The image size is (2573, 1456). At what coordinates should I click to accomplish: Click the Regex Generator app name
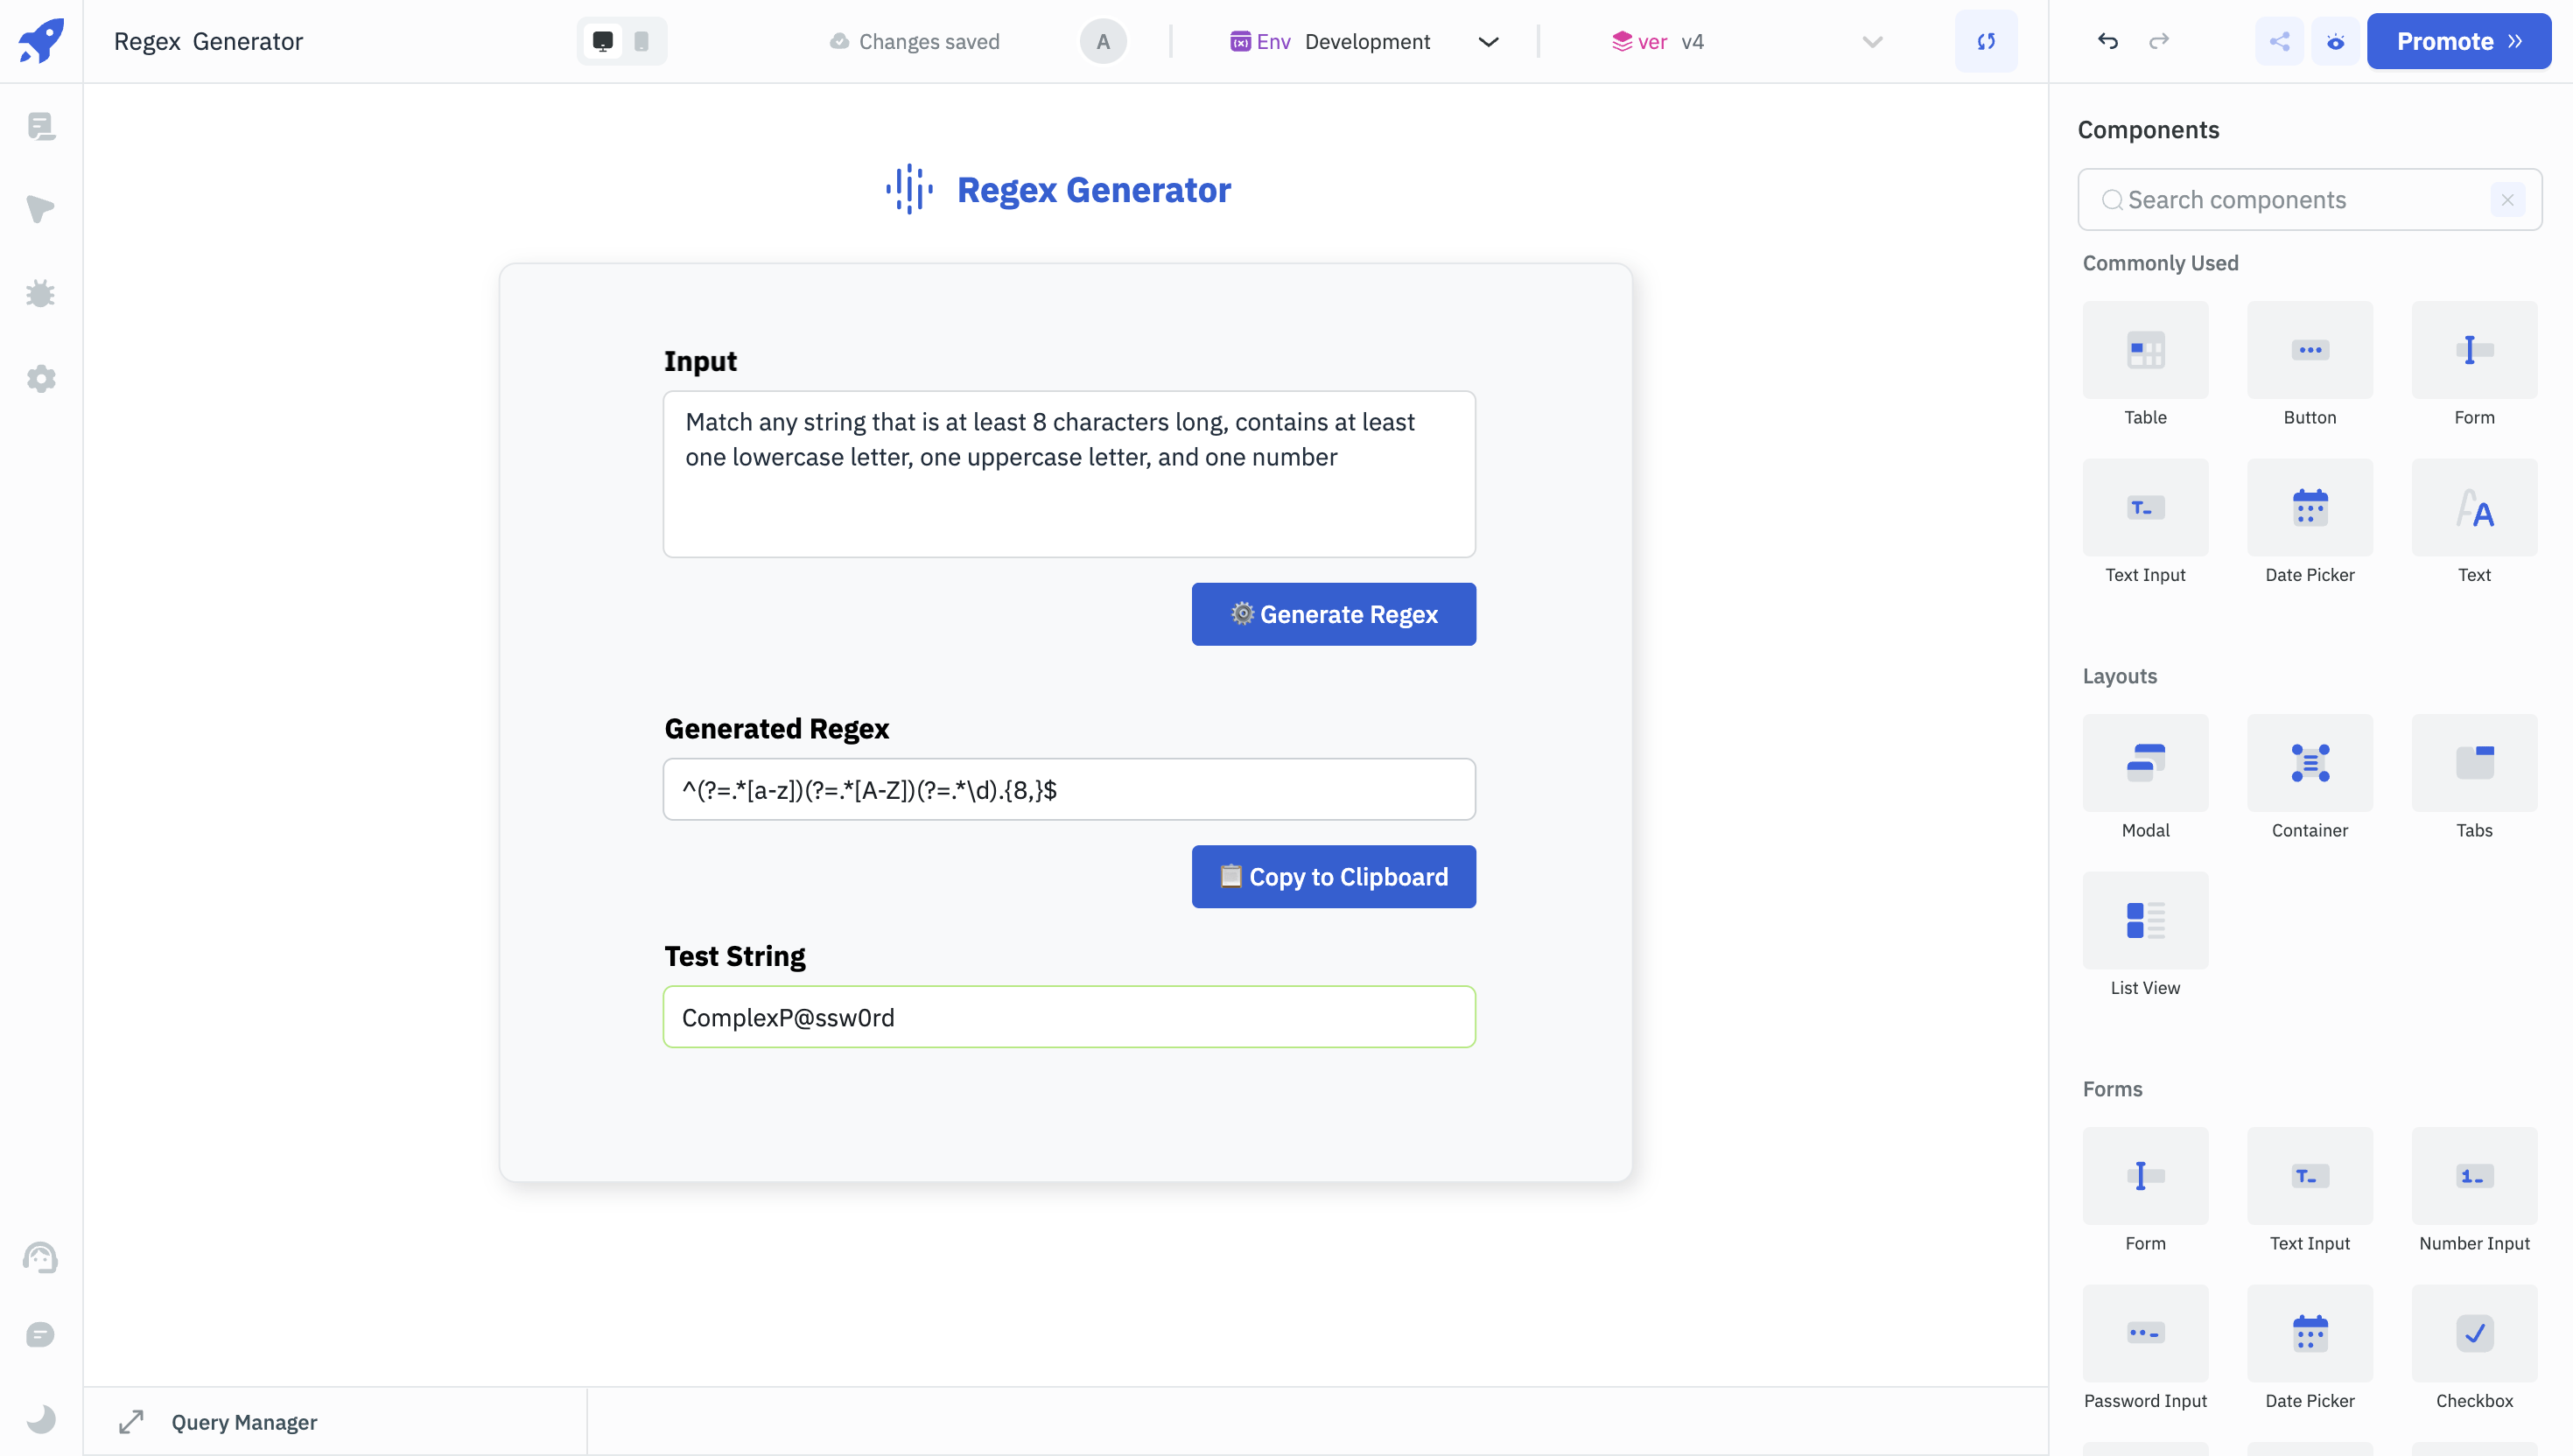208,41
